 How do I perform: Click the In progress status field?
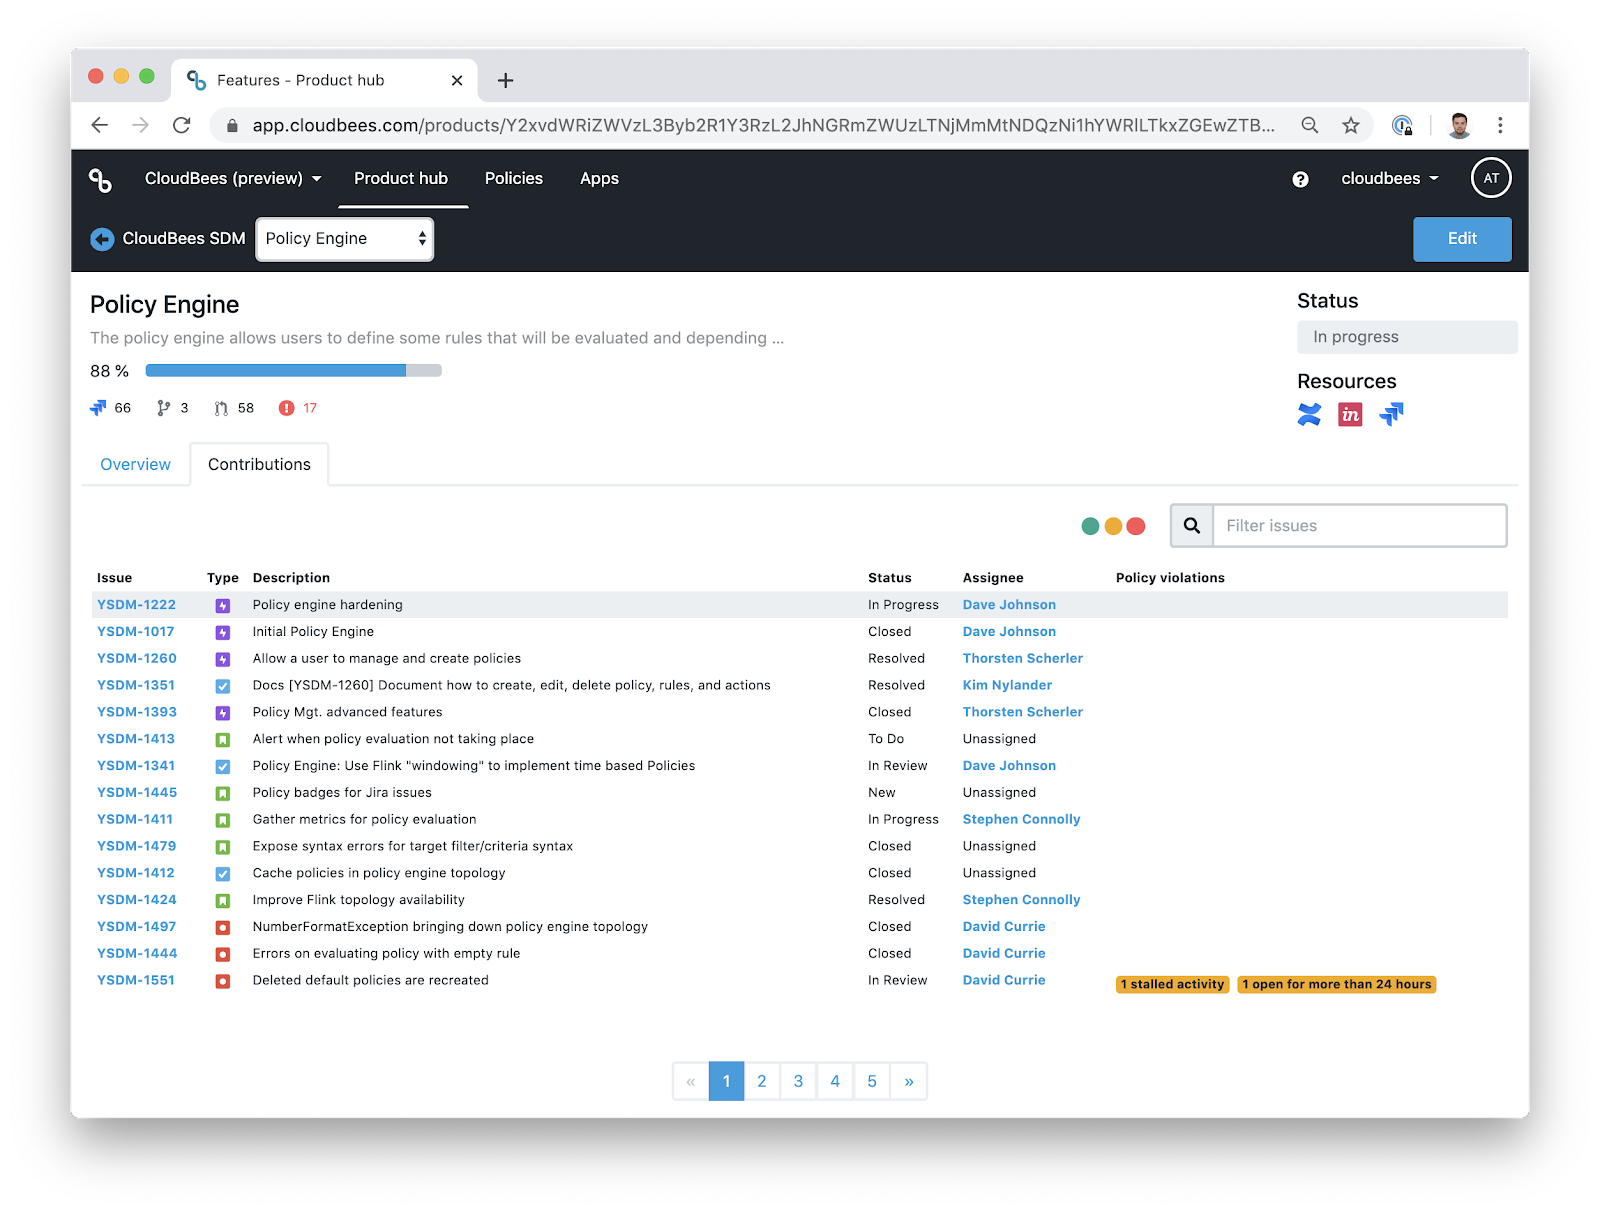(1407, 337)
